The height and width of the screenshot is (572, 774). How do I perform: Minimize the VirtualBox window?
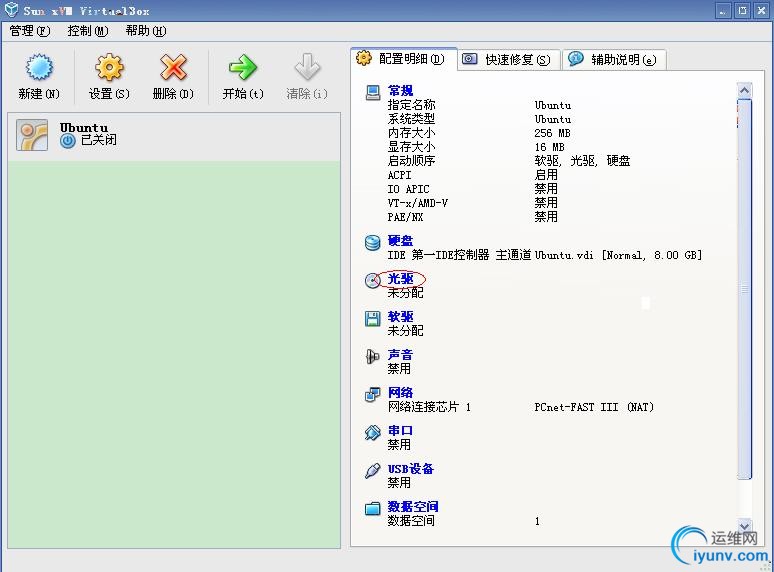[x=723, y=10]
